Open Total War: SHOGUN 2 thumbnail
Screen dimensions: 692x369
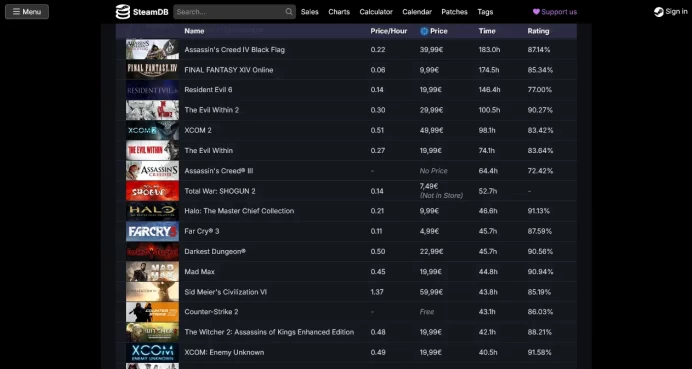tap(152, 191)
